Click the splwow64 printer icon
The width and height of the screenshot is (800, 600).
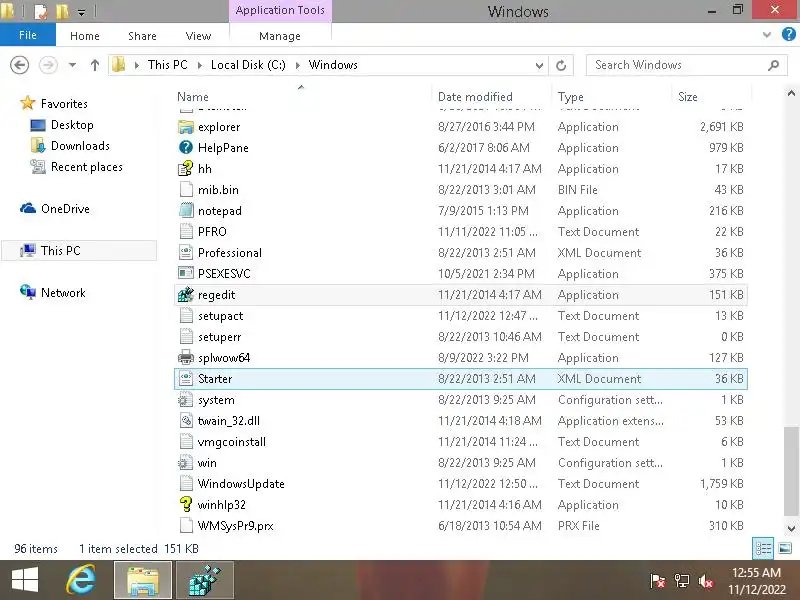click(x=186, y=357)
